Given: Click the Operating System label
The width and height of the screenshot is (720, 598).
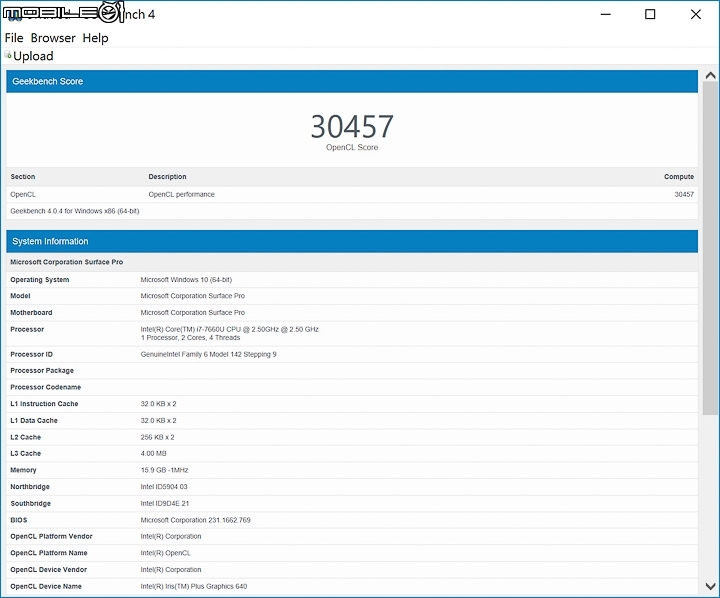Looking at the screenshot, I should tap(39, 280).
